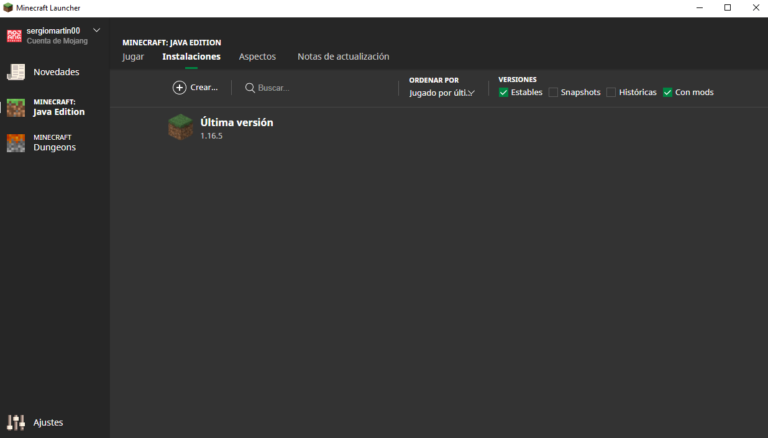Select the Minecraft Java Edition grass block icon

click(16, 108)
